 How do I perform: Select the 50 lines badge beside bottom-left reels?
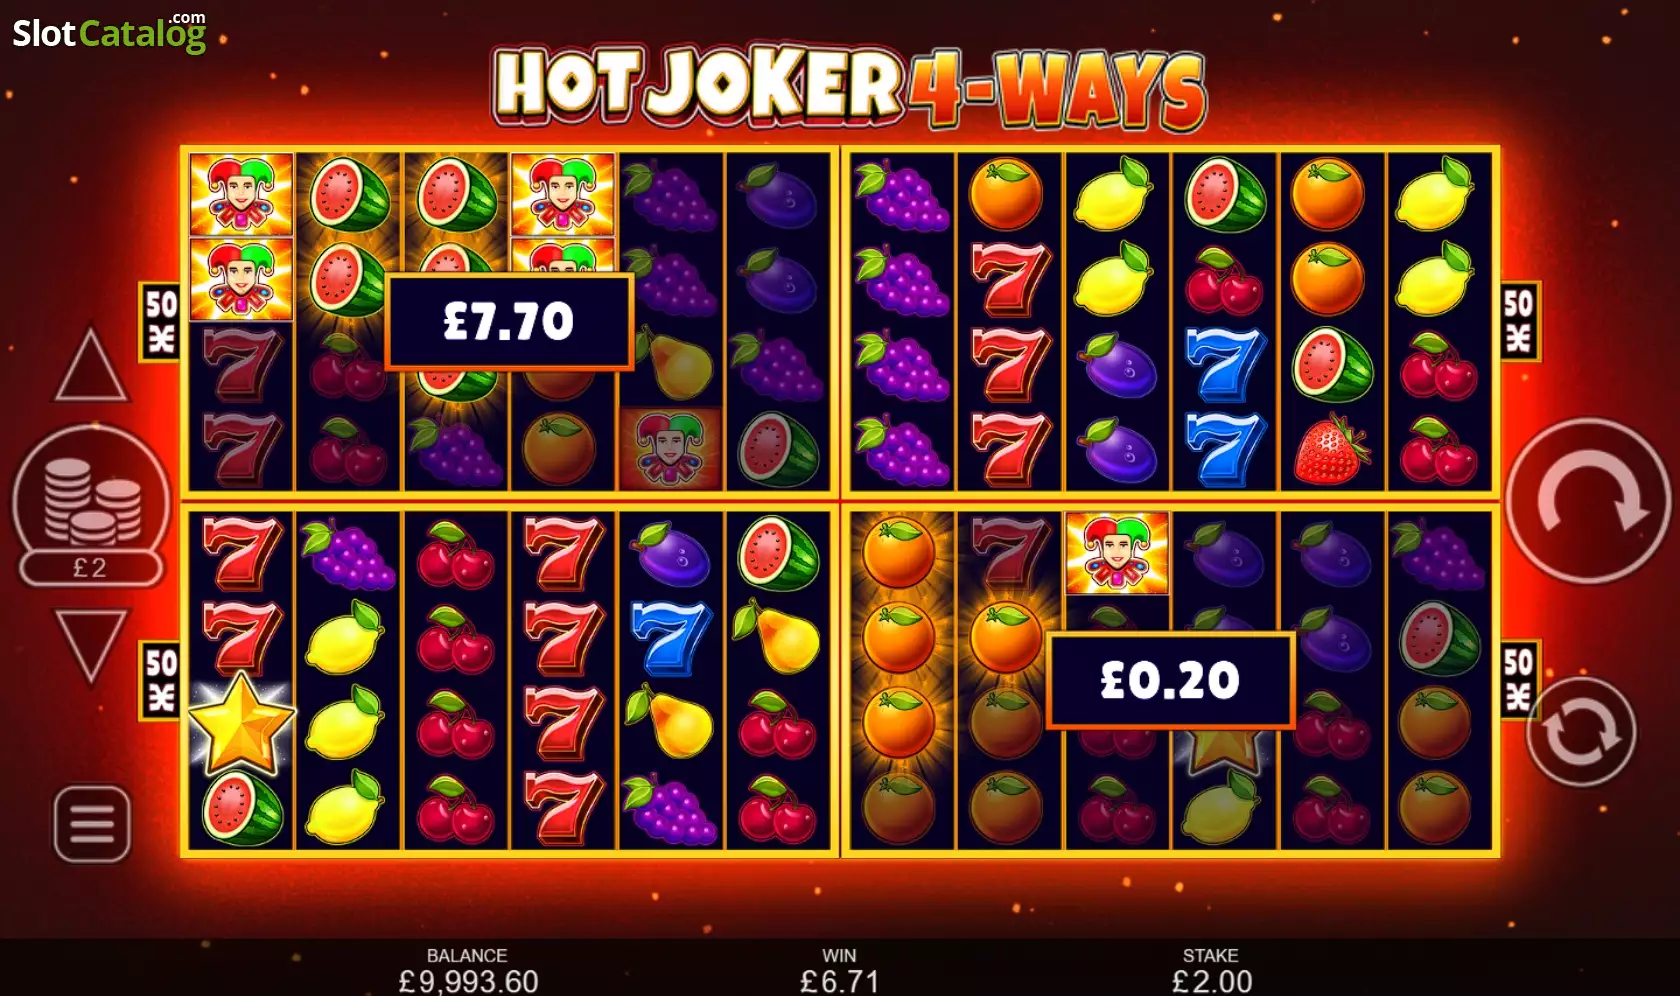pyautogui.click(x=161, y=680)
